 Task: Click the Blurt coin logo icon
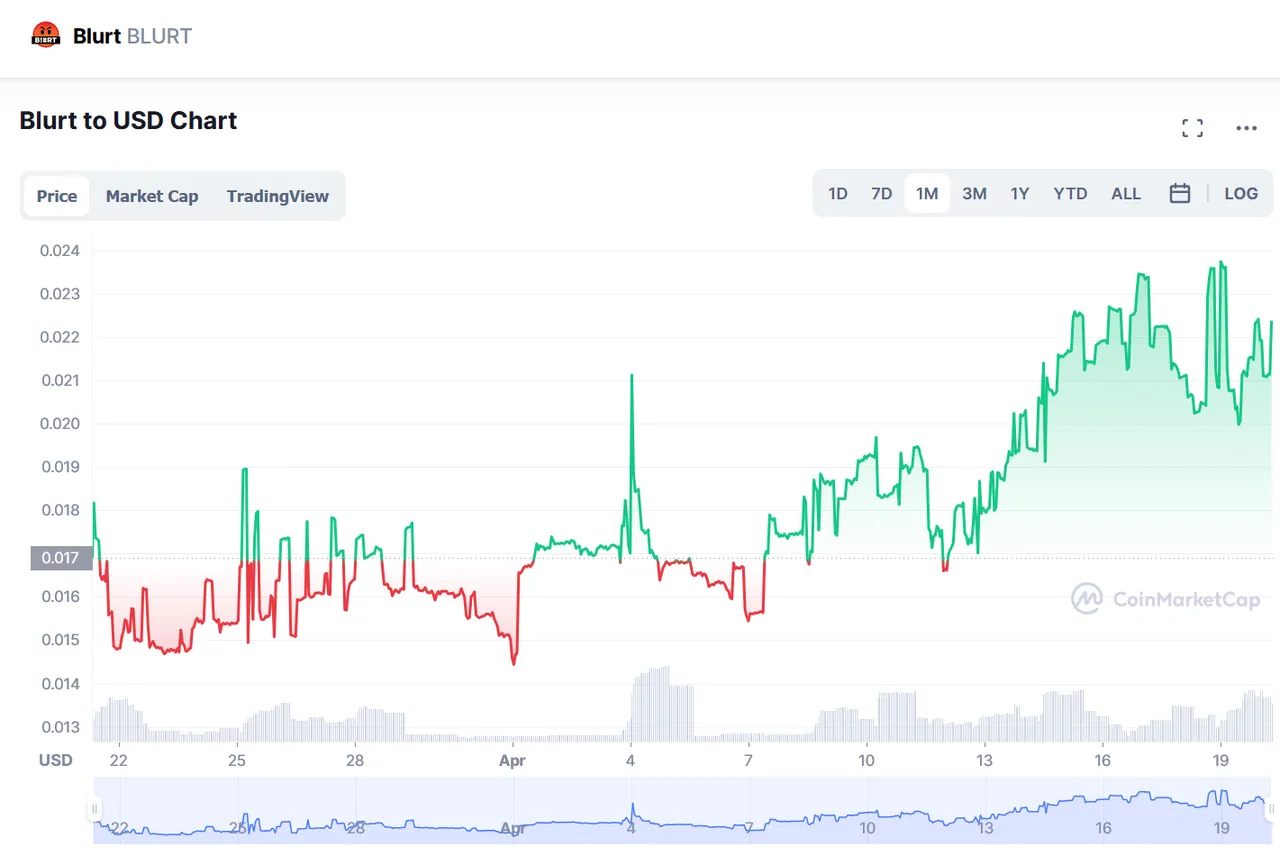[45, 36]
